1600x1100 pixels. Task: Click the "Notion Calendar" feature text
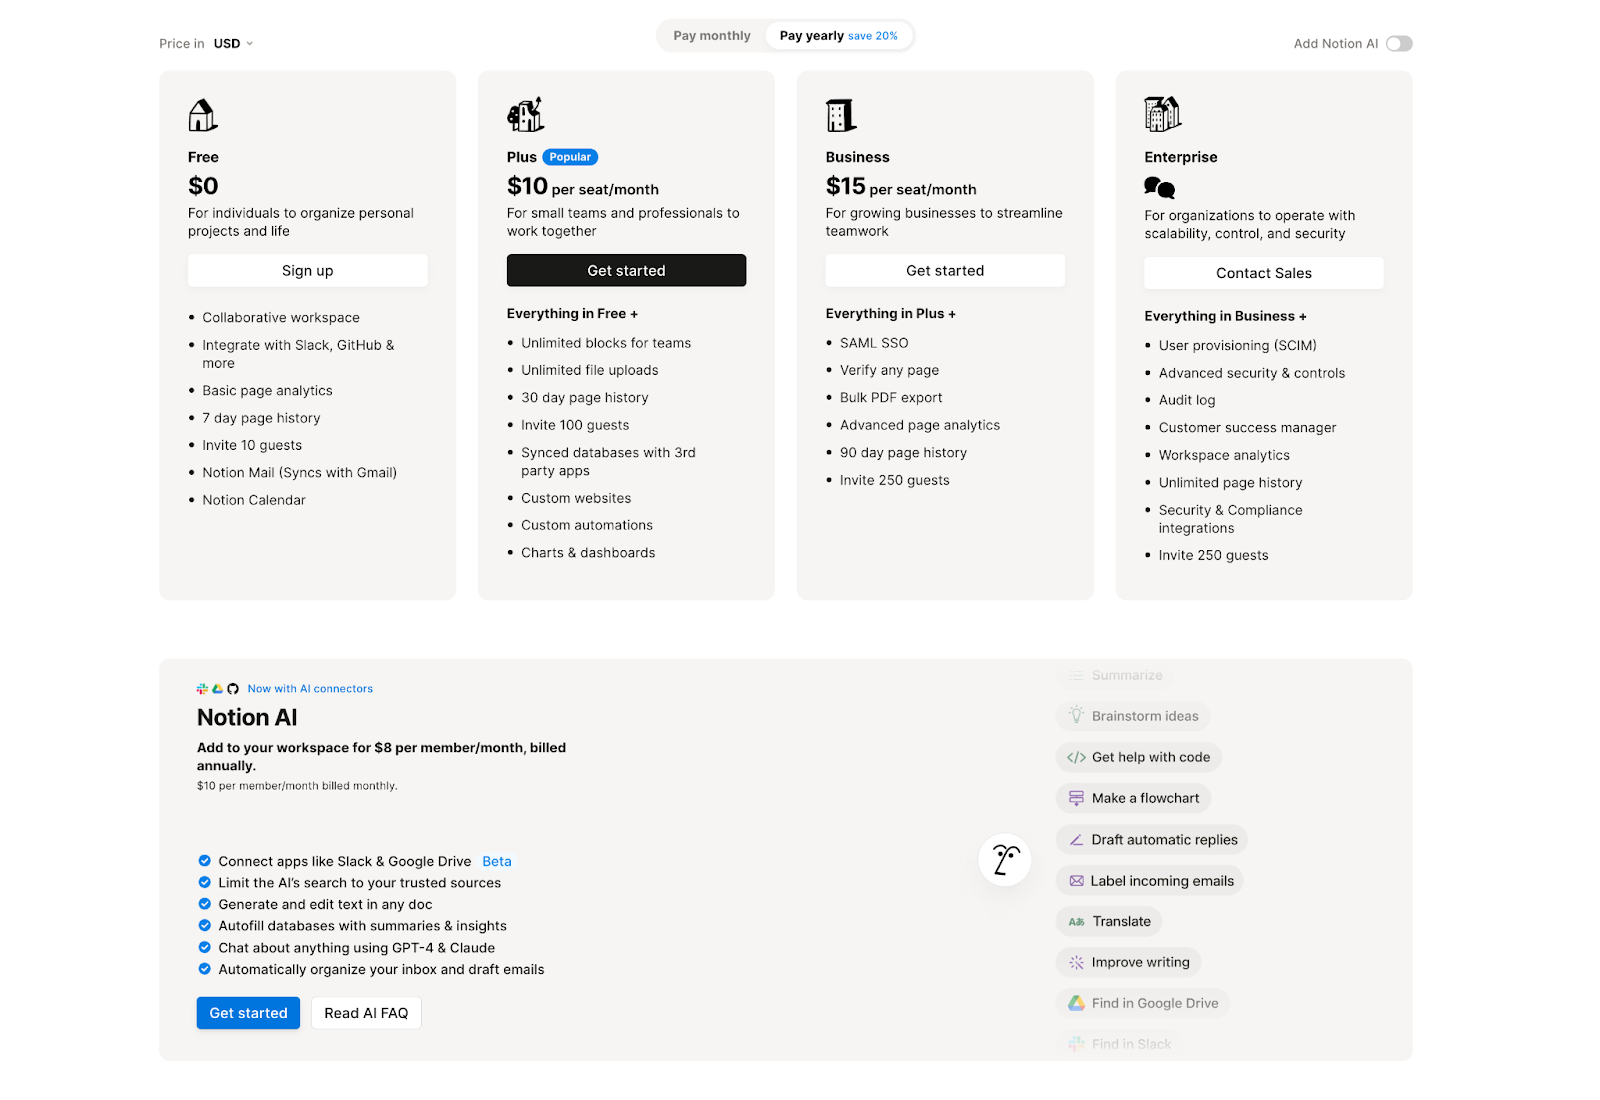254,500
